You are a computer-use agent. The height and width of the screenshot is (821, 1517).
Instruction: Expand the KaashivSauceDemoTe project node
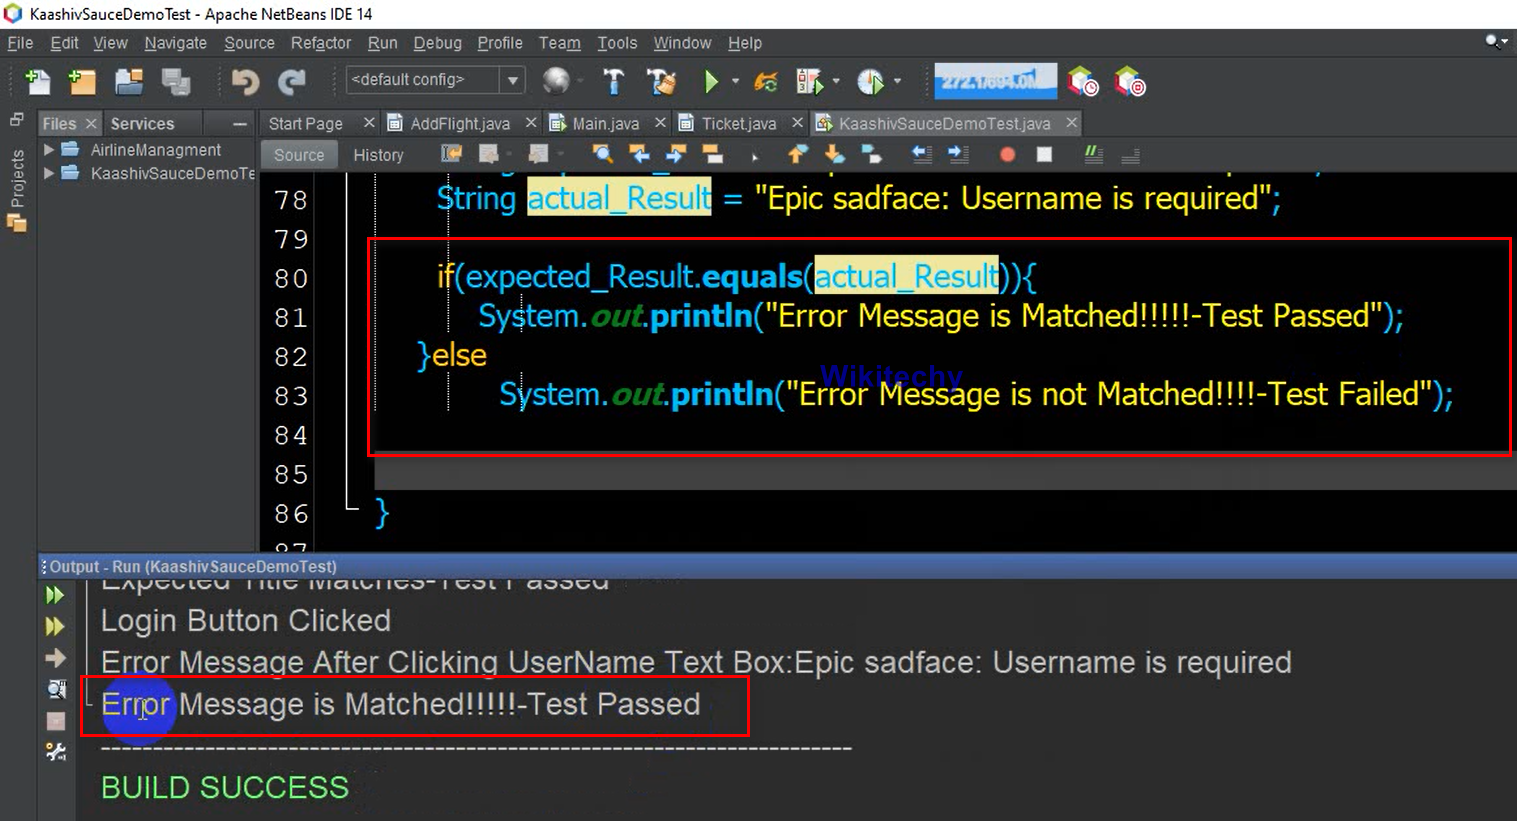coord(47,173)
